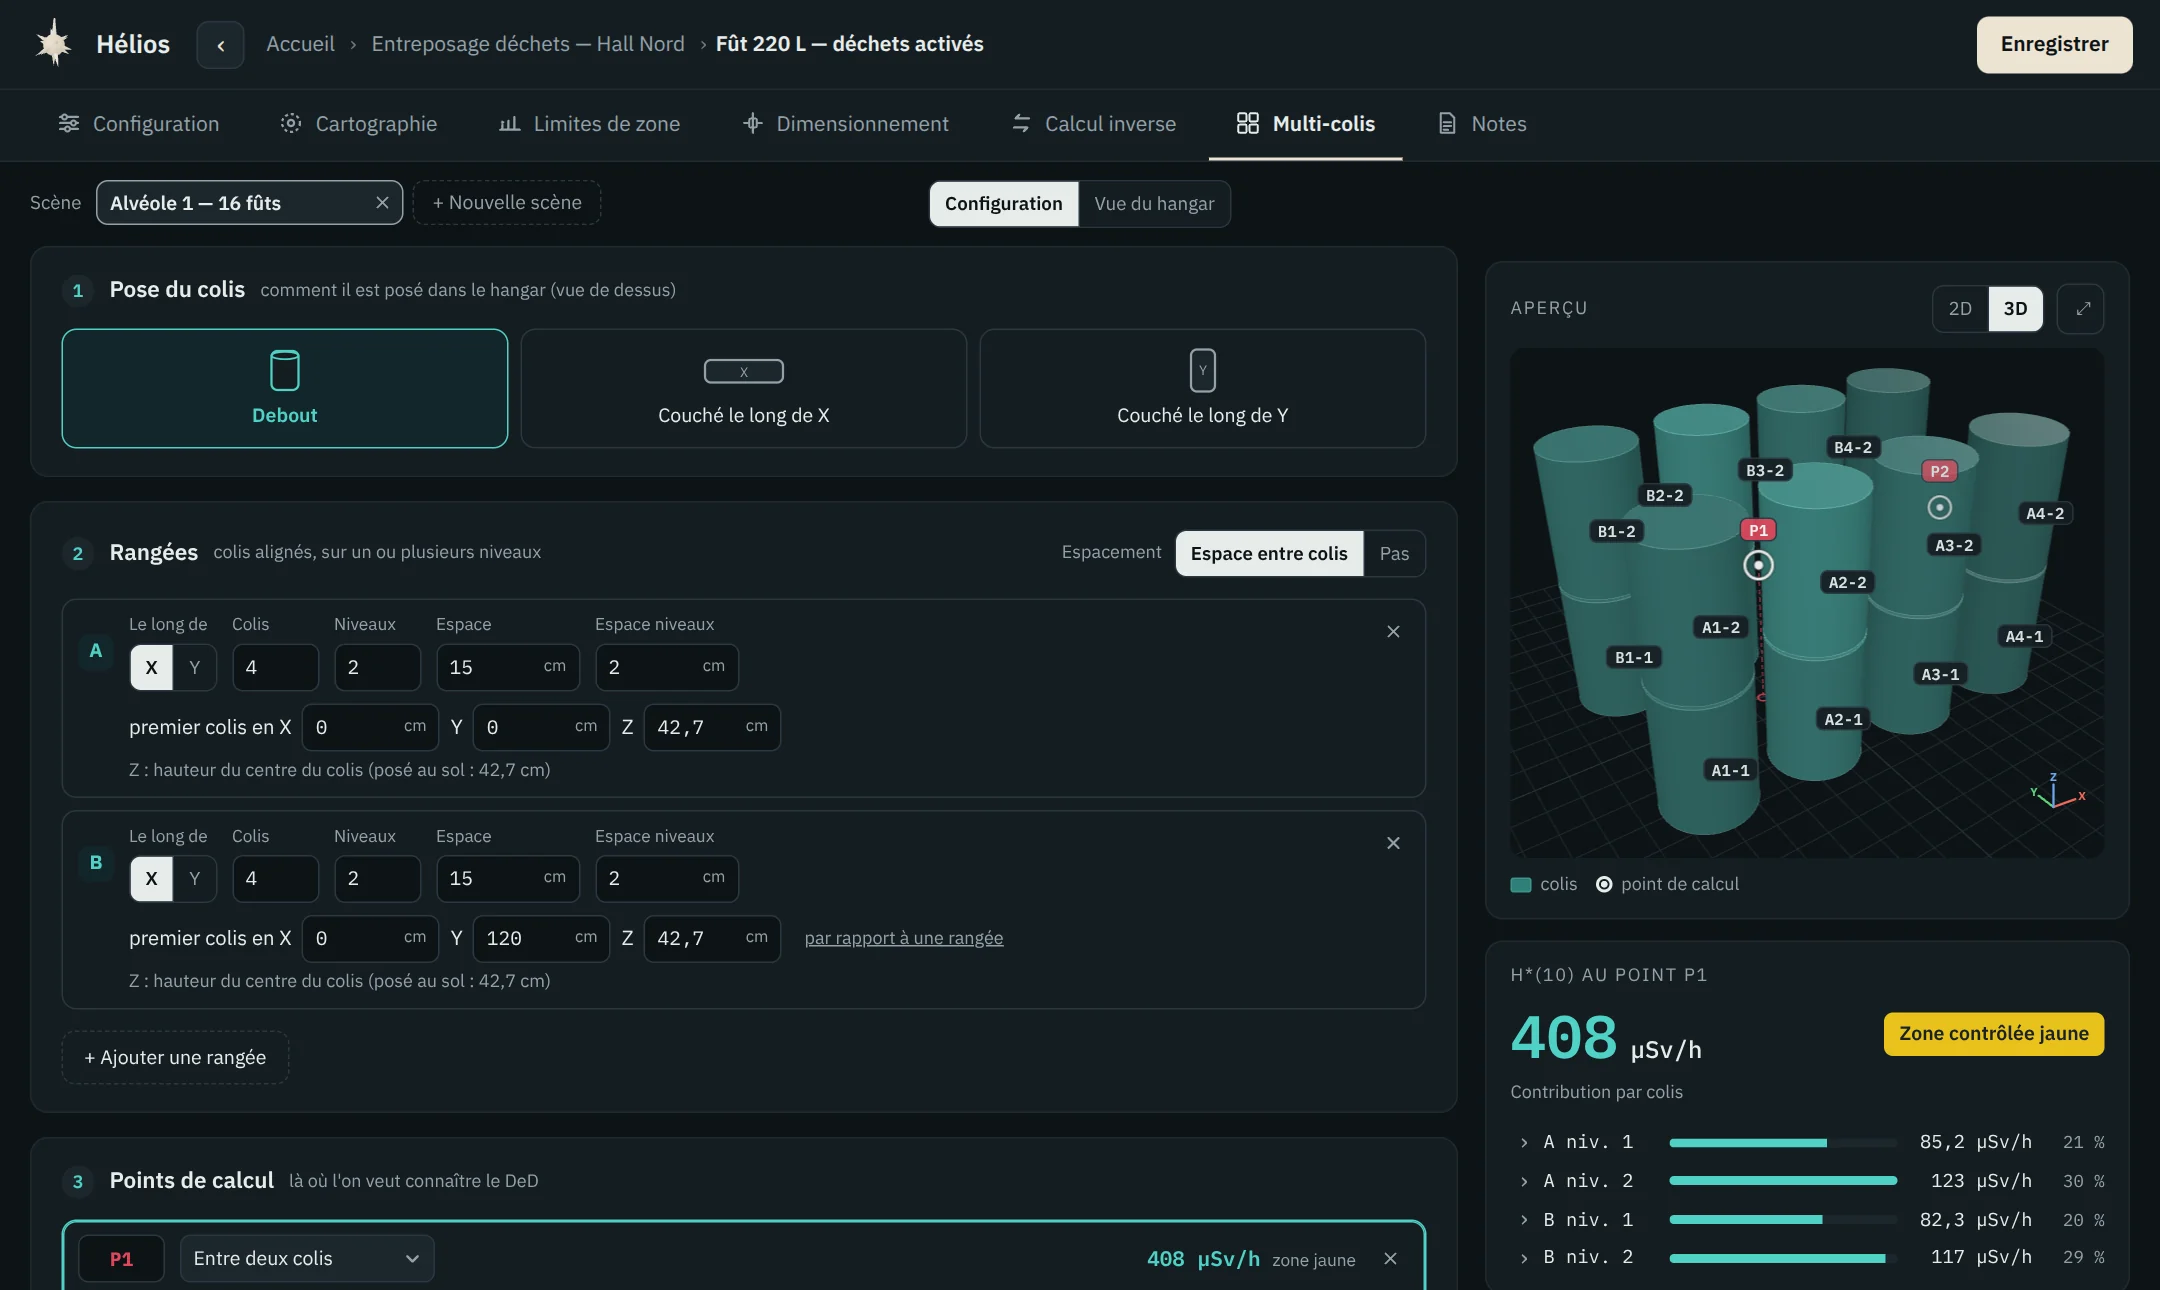Click the back chevron button
The height and width of the screenshot is (1290, 2160).
(x=220, y=45)
